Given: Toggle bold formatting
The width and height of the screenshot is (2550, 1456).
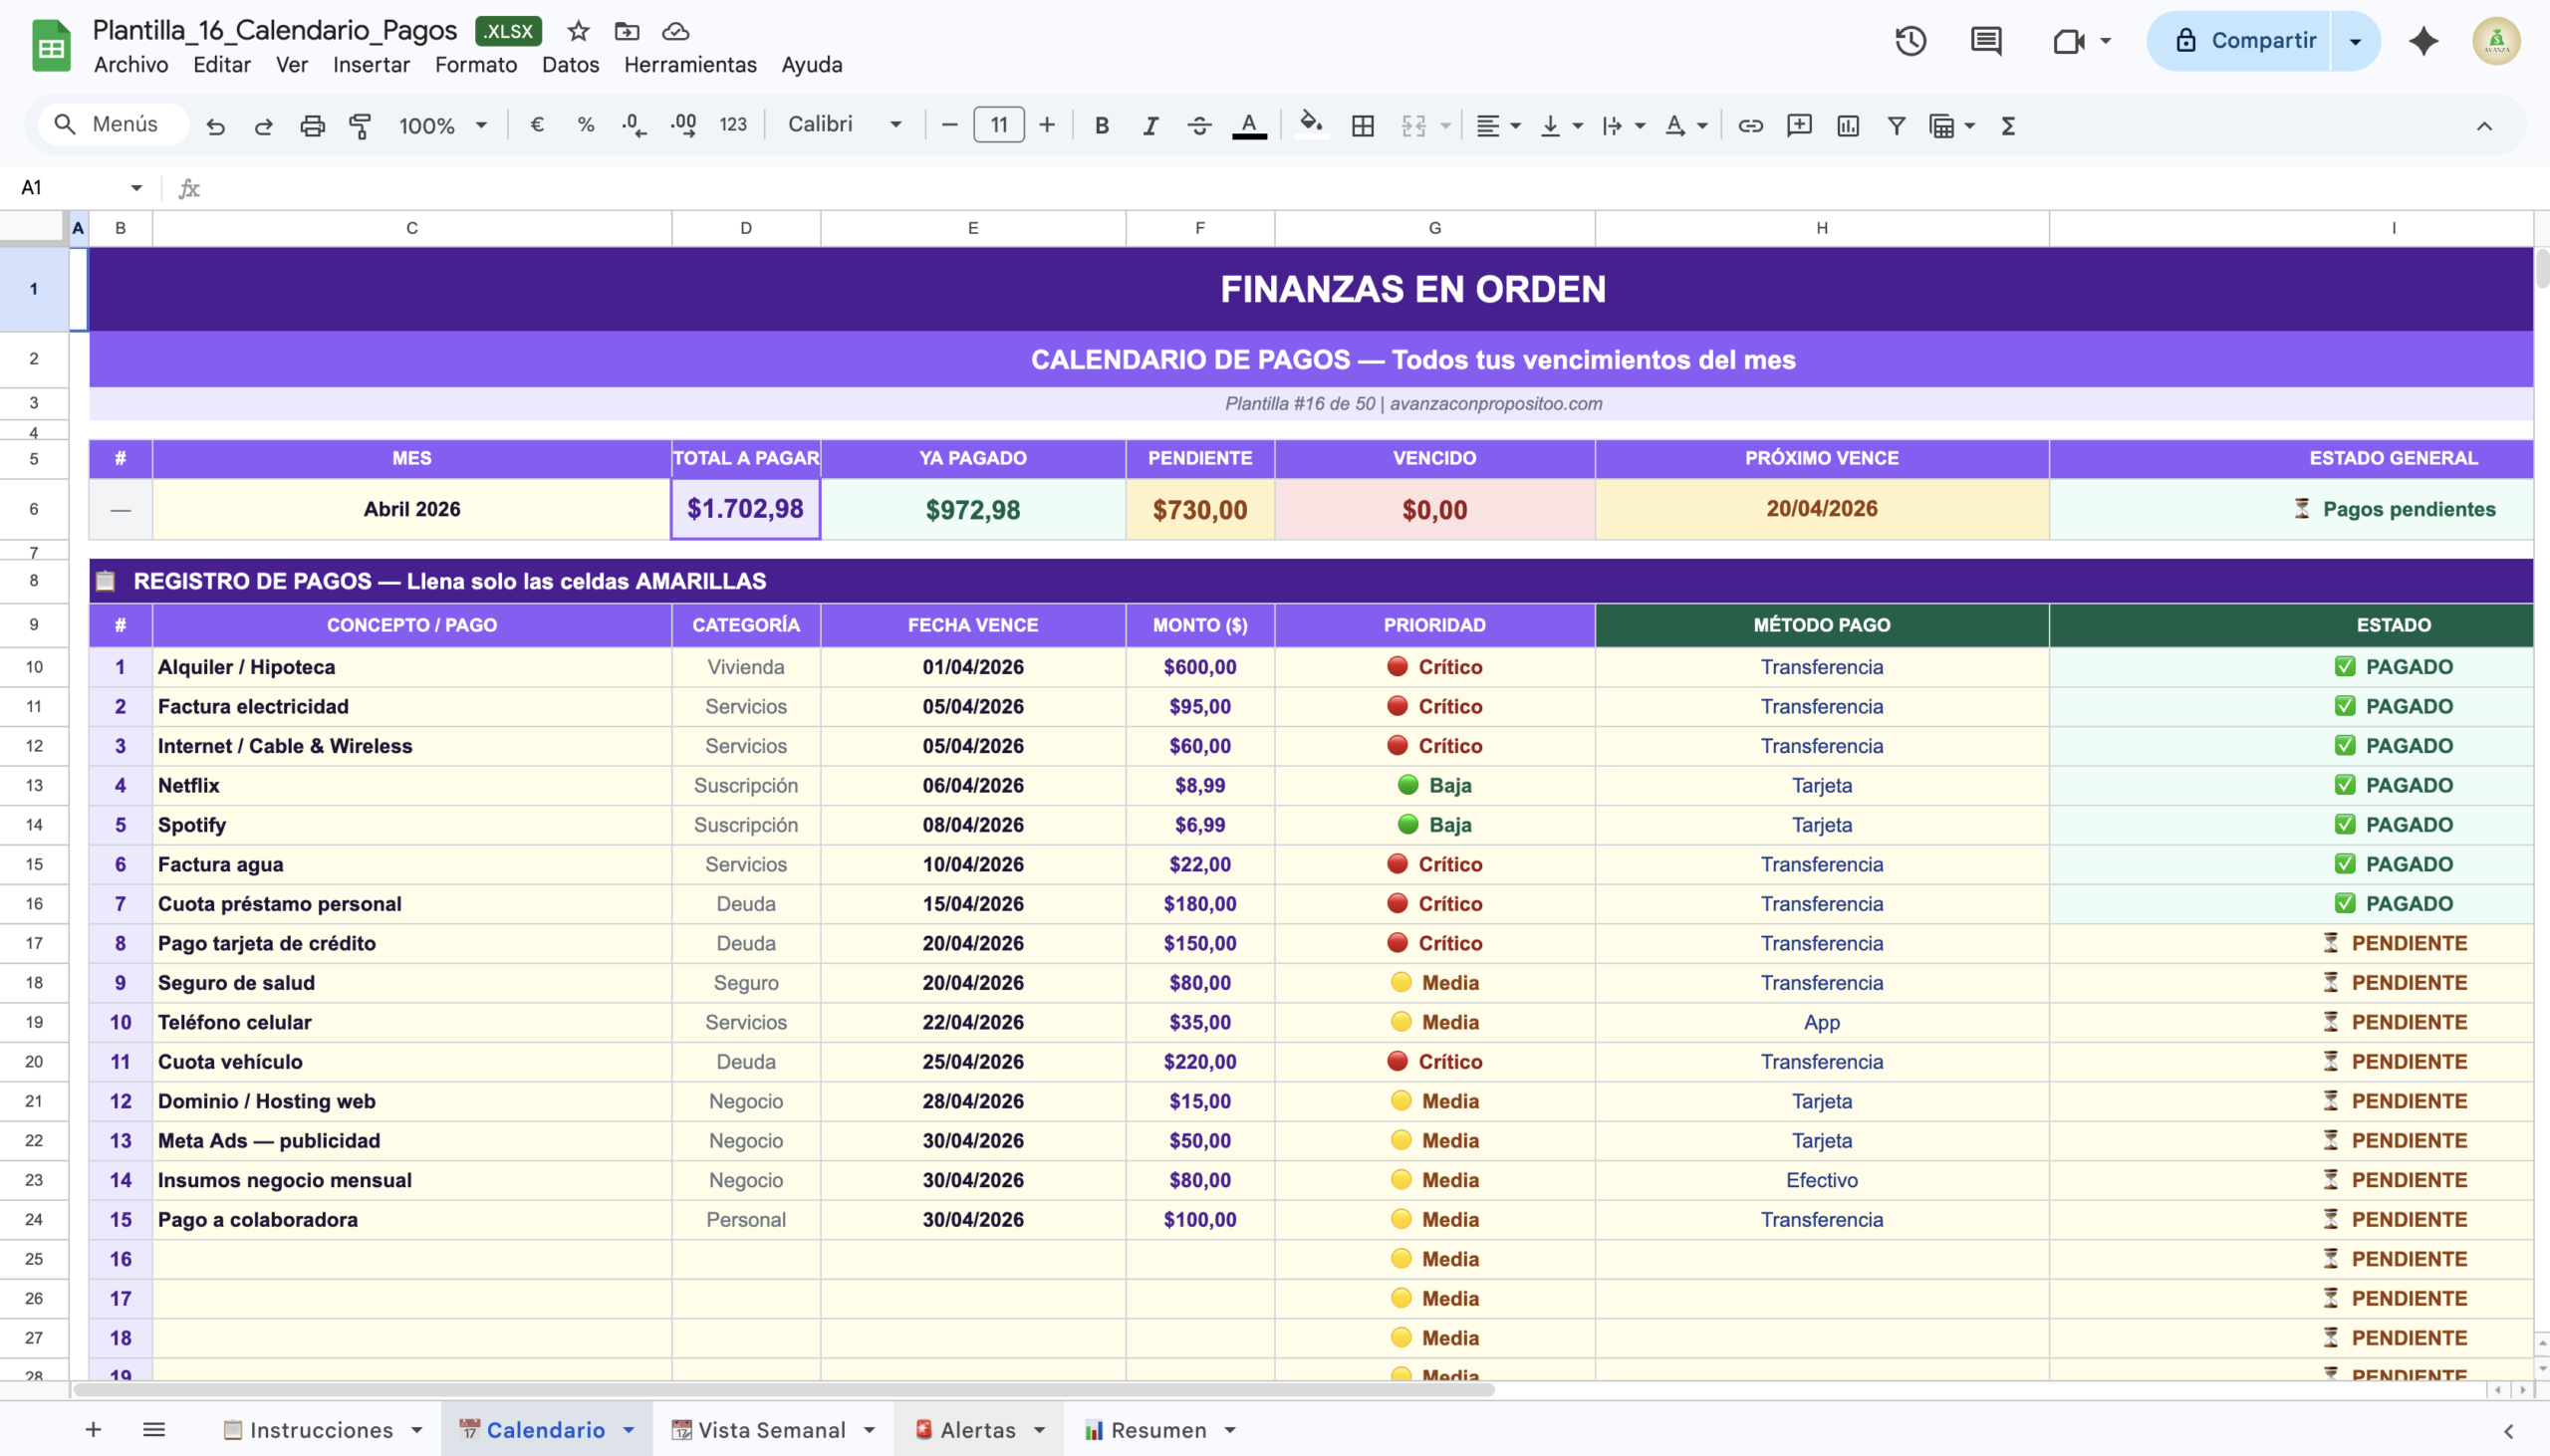Looking at the screenshot, I should (1101, 125).
